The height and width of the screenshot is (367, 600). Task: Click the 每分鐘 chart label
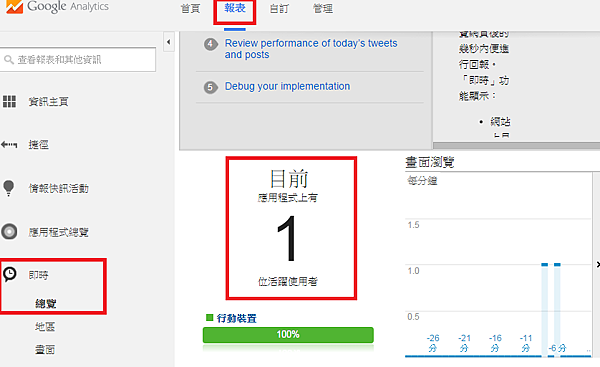coord(422,181)
